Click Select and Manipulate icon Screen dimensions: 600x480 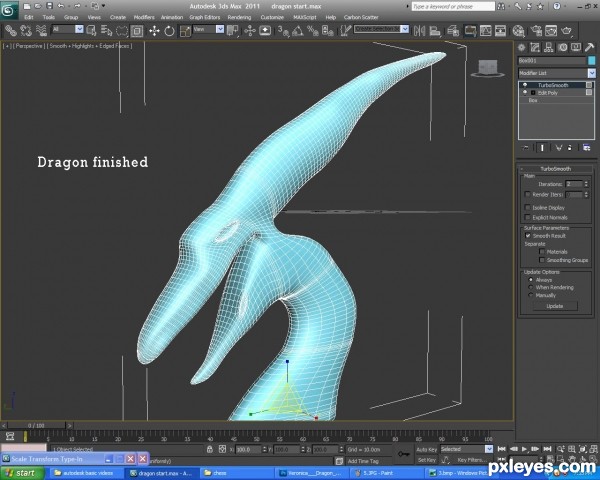tap(250, 31)
